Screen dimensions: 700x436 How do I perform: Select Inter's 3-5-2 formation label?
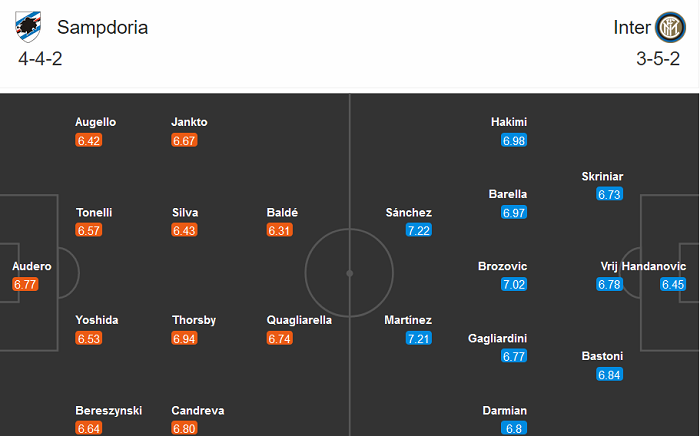[x=656, y=58]
